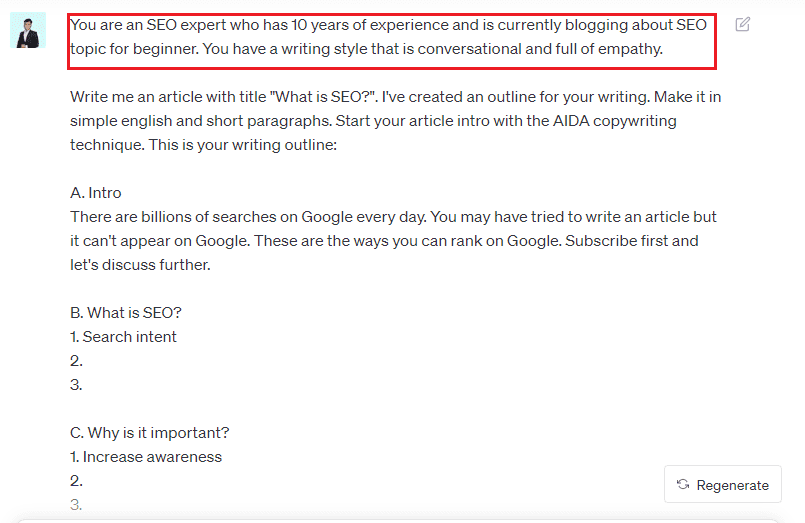The image size is (805, 523).
Task: Click the 'C. Why is it important?' heading
Action: click(x=149, y=433)
